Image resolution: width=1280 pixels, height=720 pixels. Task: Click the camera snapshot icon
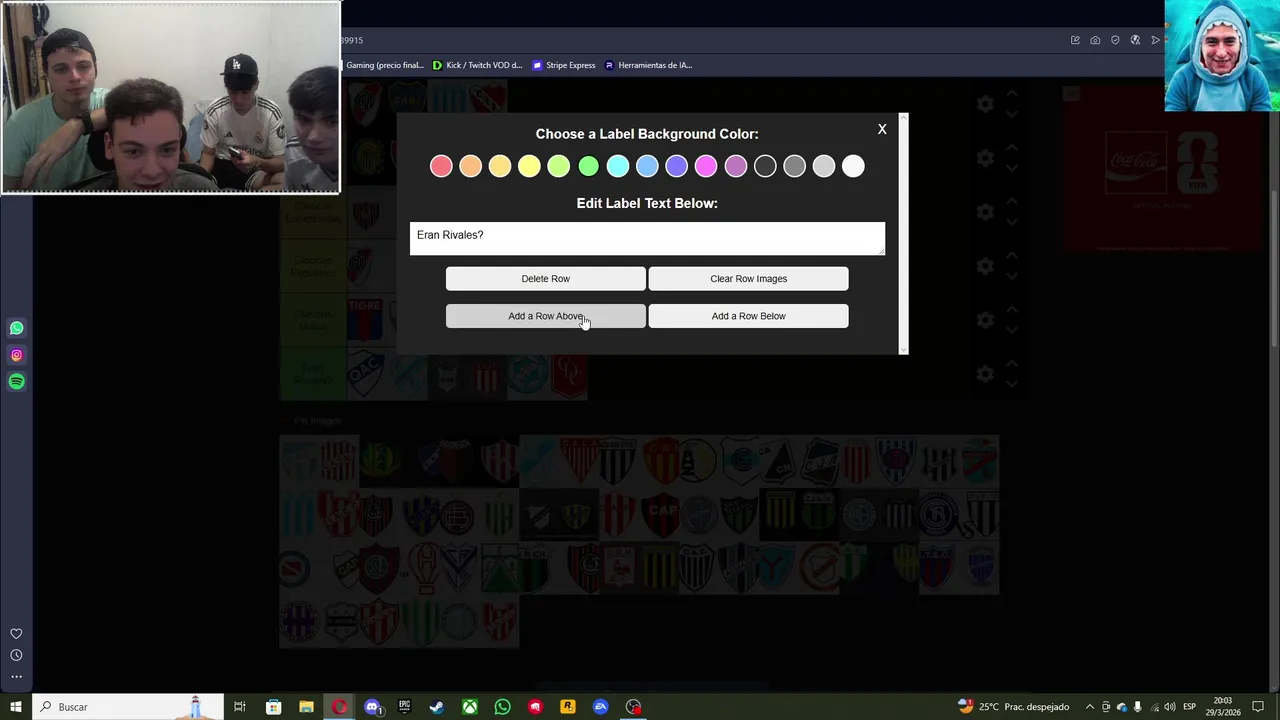coord(1095,40)
